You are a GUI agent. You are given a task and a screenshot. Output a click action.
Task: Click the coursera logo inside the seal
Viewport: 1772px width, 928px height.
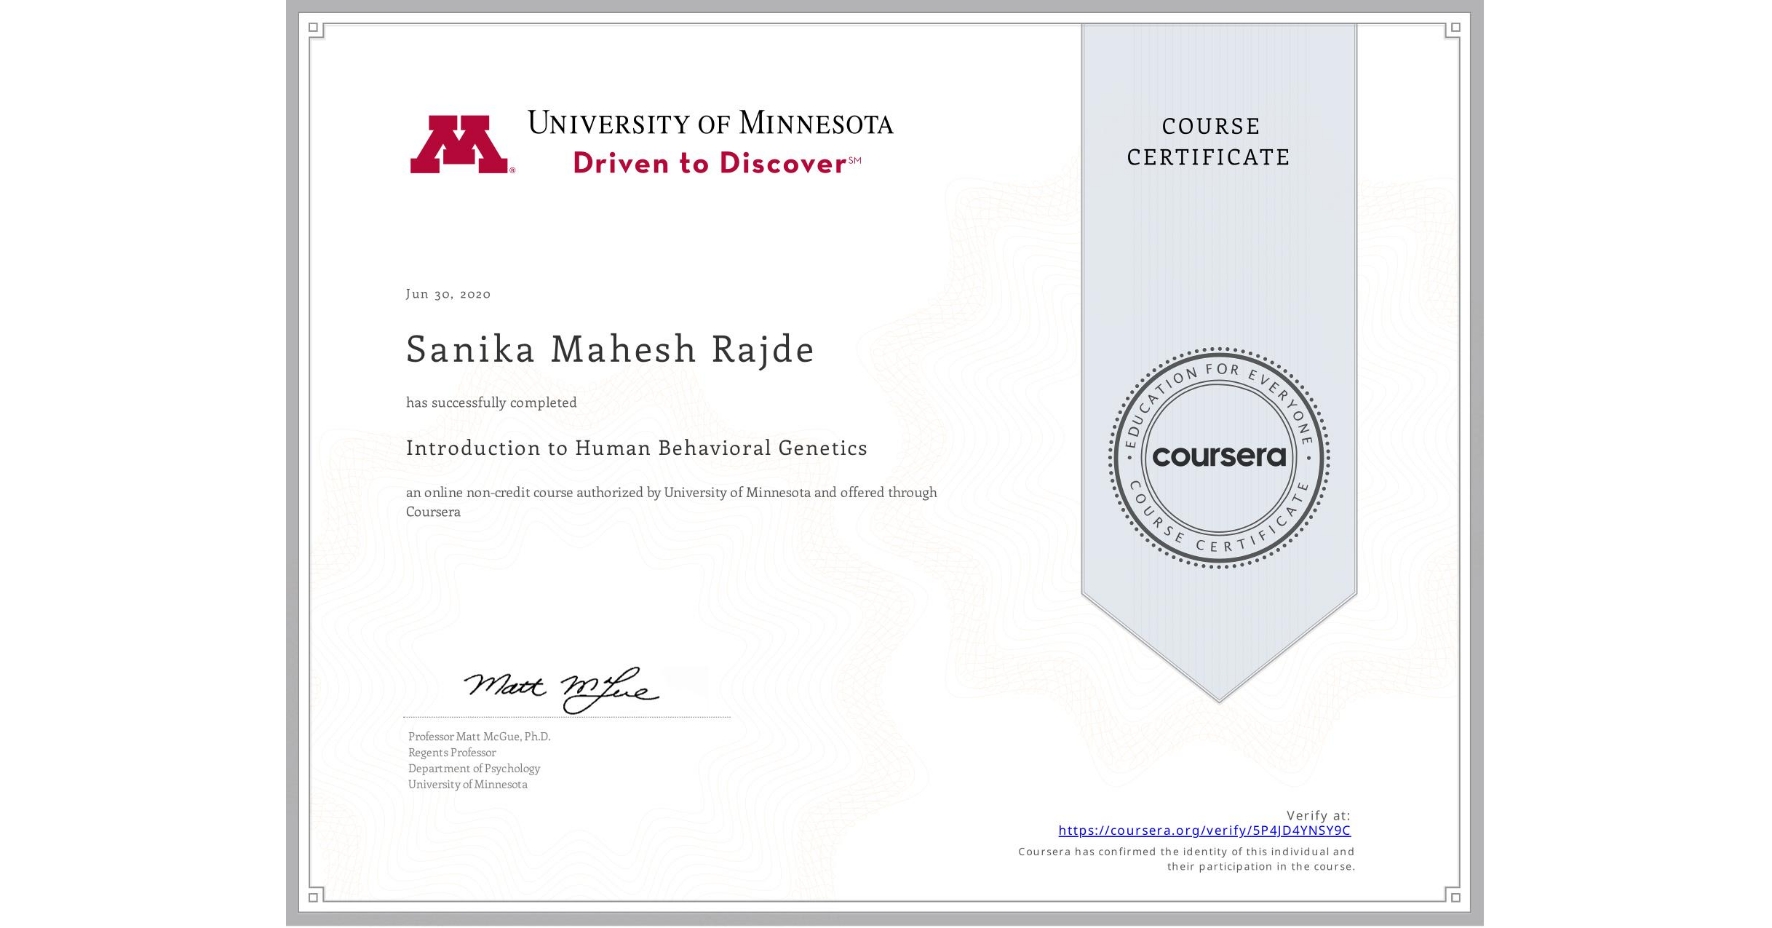click(1218, 457)
